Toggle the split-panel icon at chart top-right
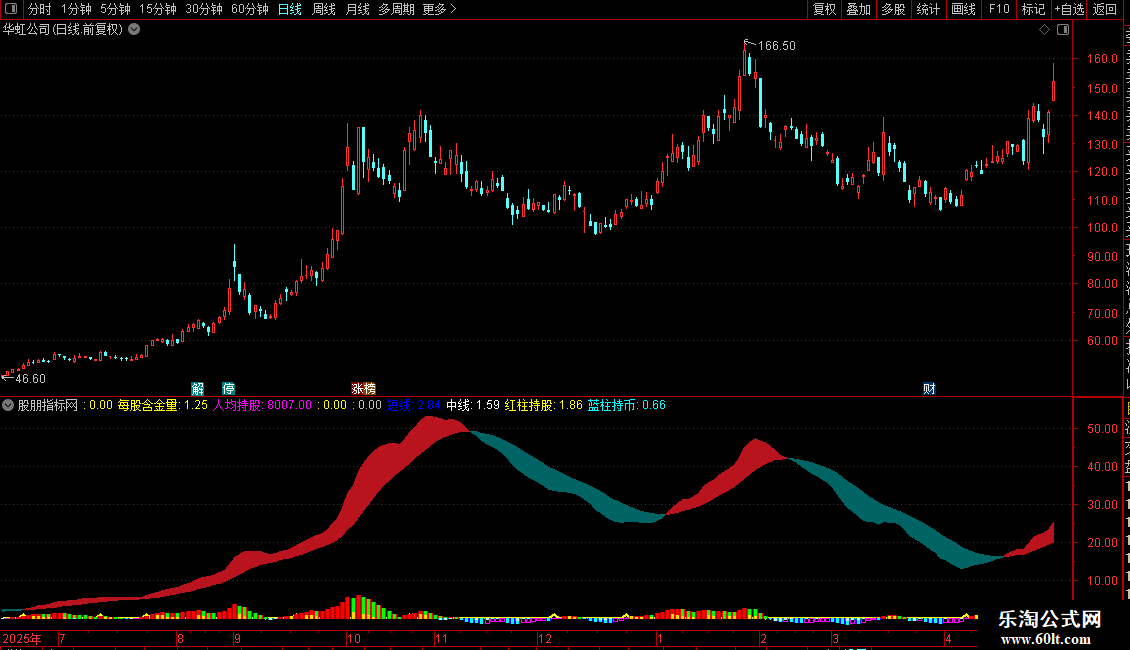This screenshot has width=1130, height=650. [x=1063, y=30]
